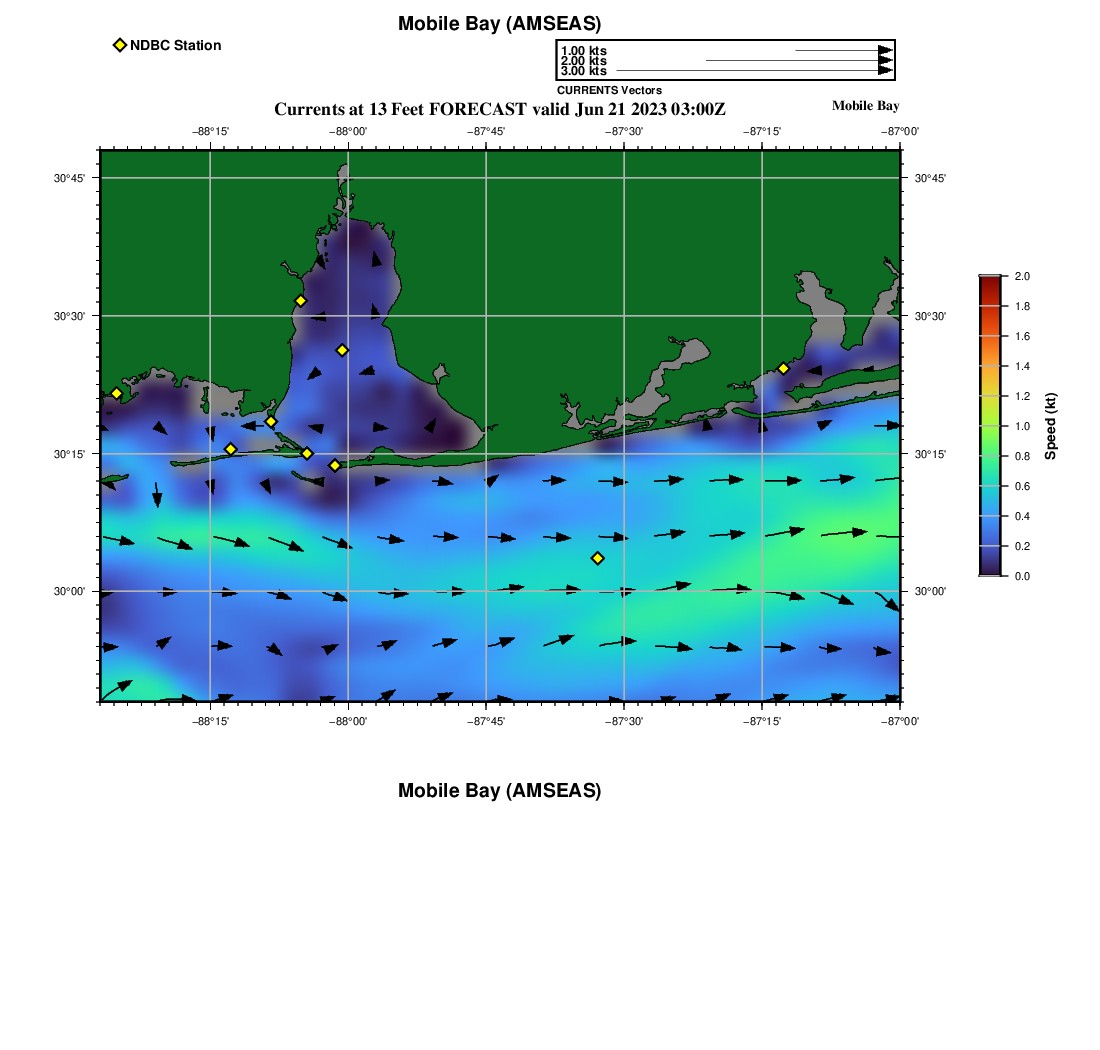
Task: Click the green 1.0 kt level on the colorbar
Action: click(990, 426)
